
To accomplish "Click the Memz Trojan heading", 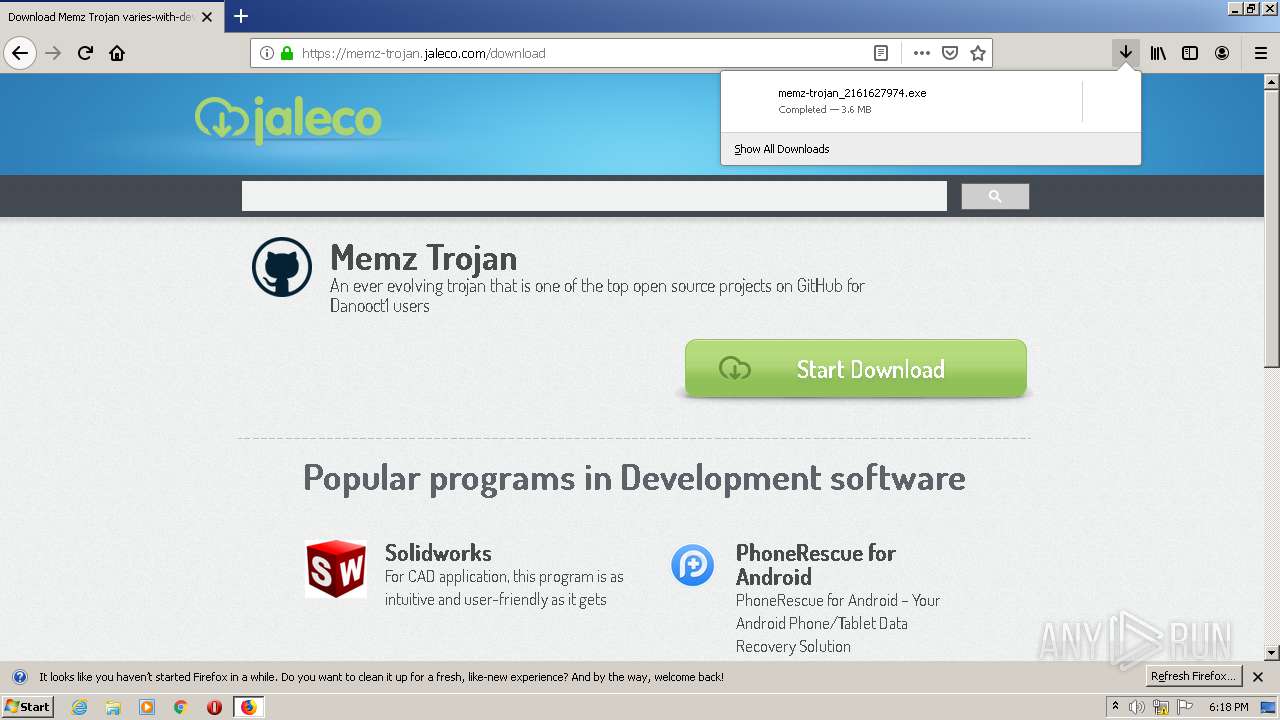I will 424,257.
